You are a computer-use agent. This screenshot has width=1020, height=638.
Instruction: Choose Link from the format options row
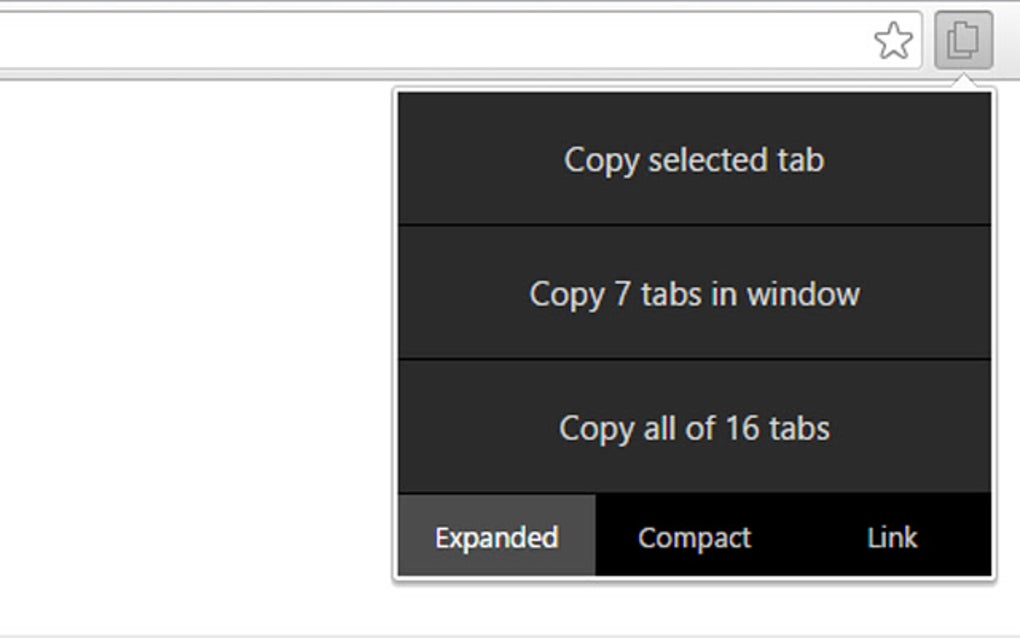click(893, 537)
